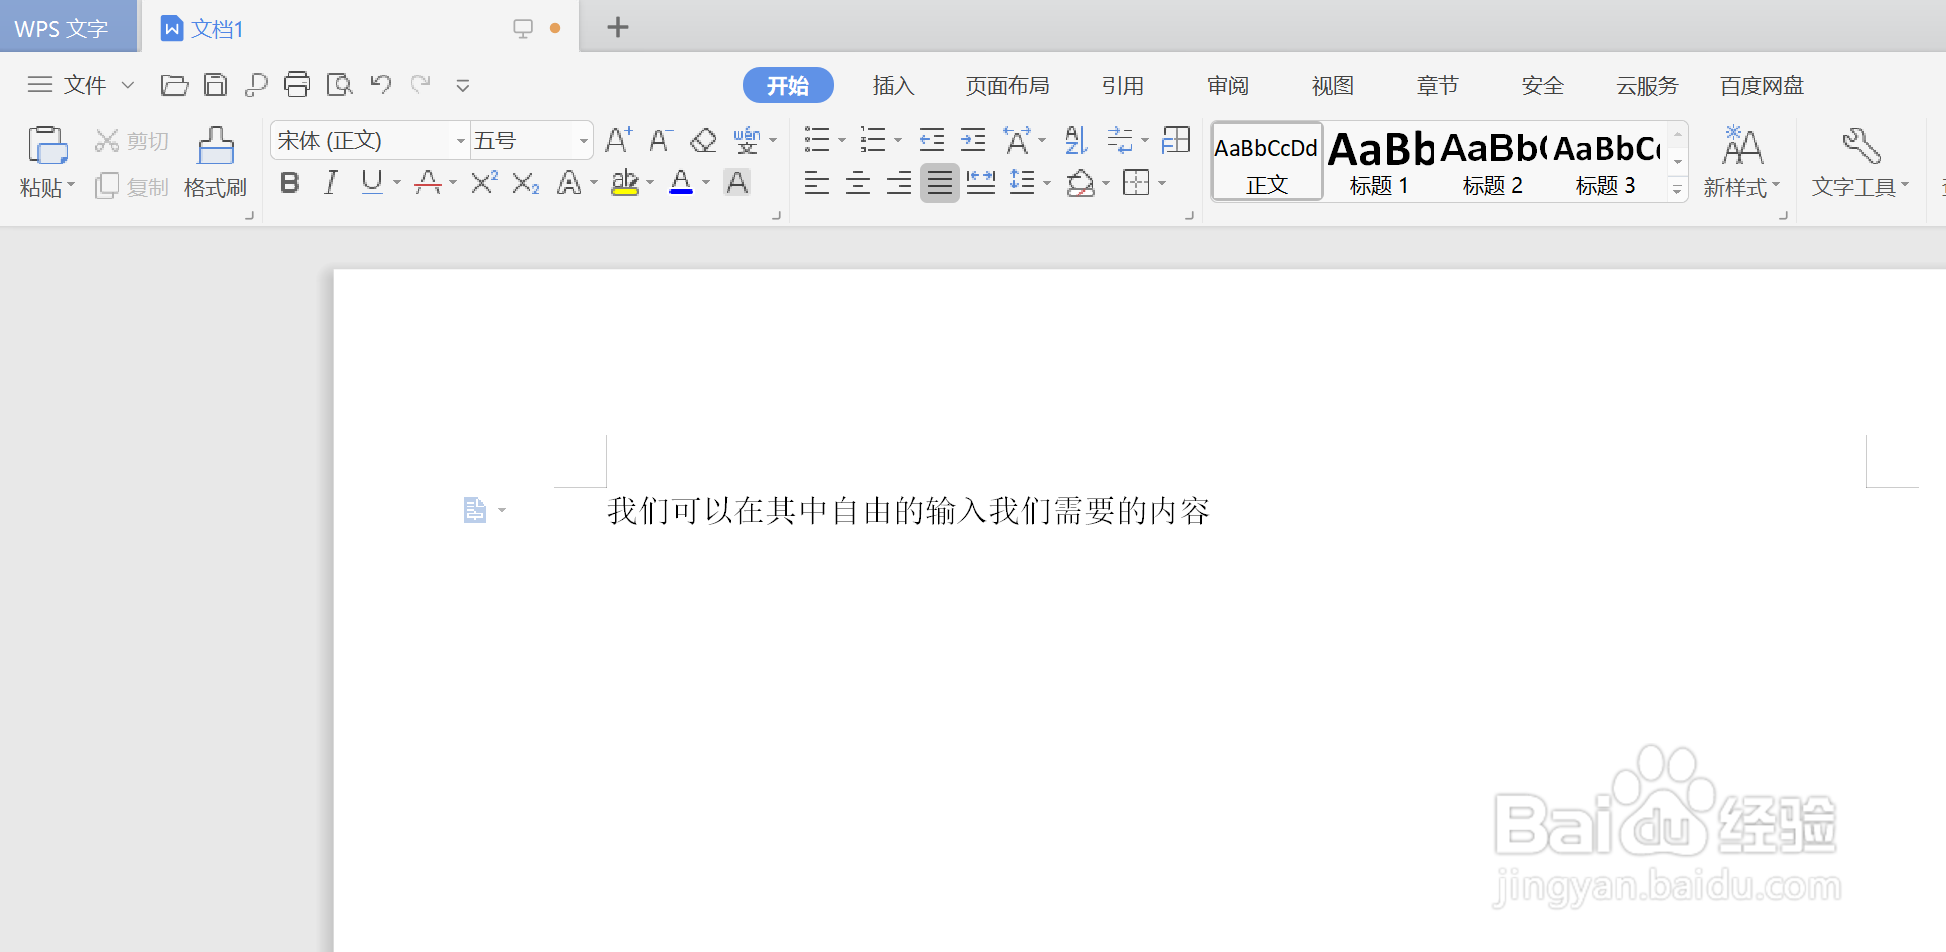Open the 文件 menu

pos(84,86)
